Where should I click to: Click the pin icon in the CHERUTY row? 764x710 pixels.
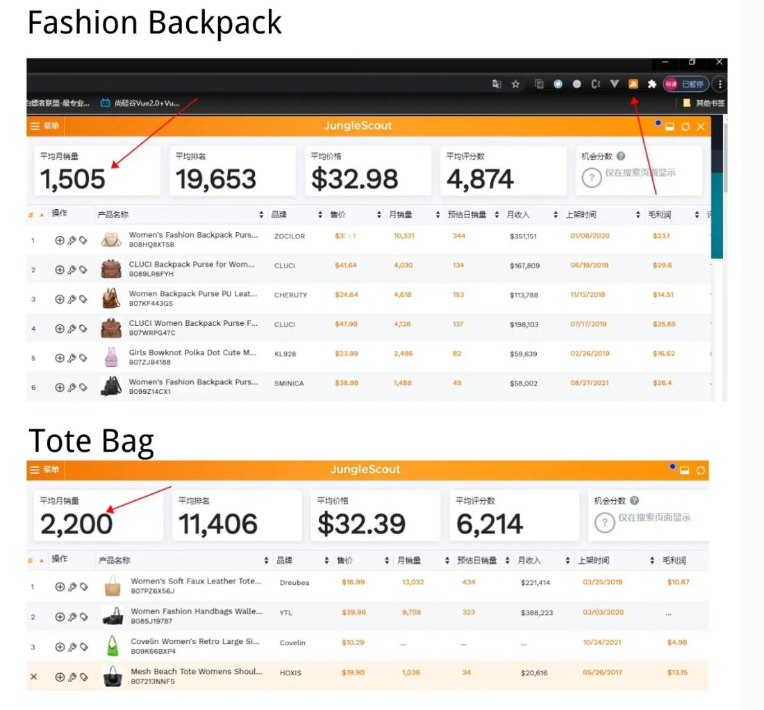pos(72,299)
